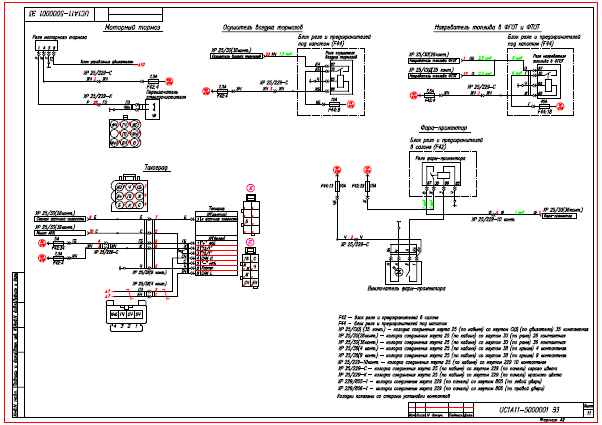
Task: Click the legend line beginning 'ХР 229/805-Г'
Action: click(x=440, y=382)
